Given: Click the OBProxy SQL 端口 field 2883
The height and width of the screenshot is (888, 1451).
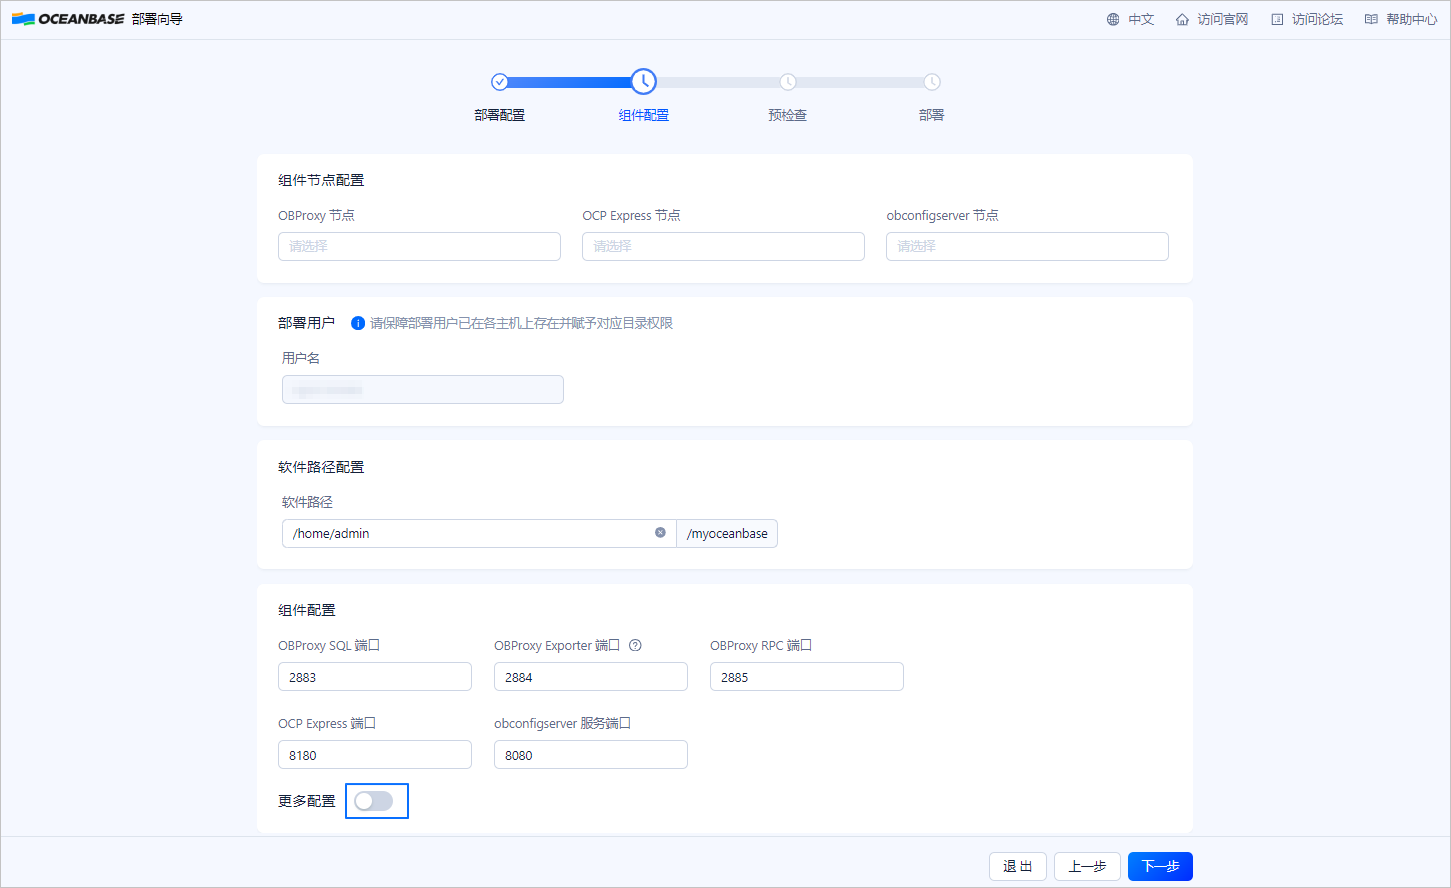Looking at the screenshot, I should (x=375, y=677).
